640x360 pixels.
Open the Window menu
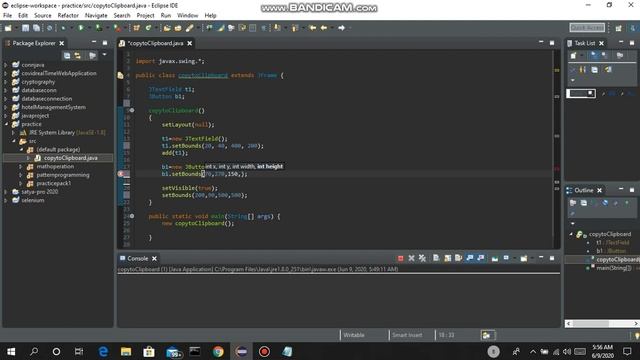(x=187, y=16)
